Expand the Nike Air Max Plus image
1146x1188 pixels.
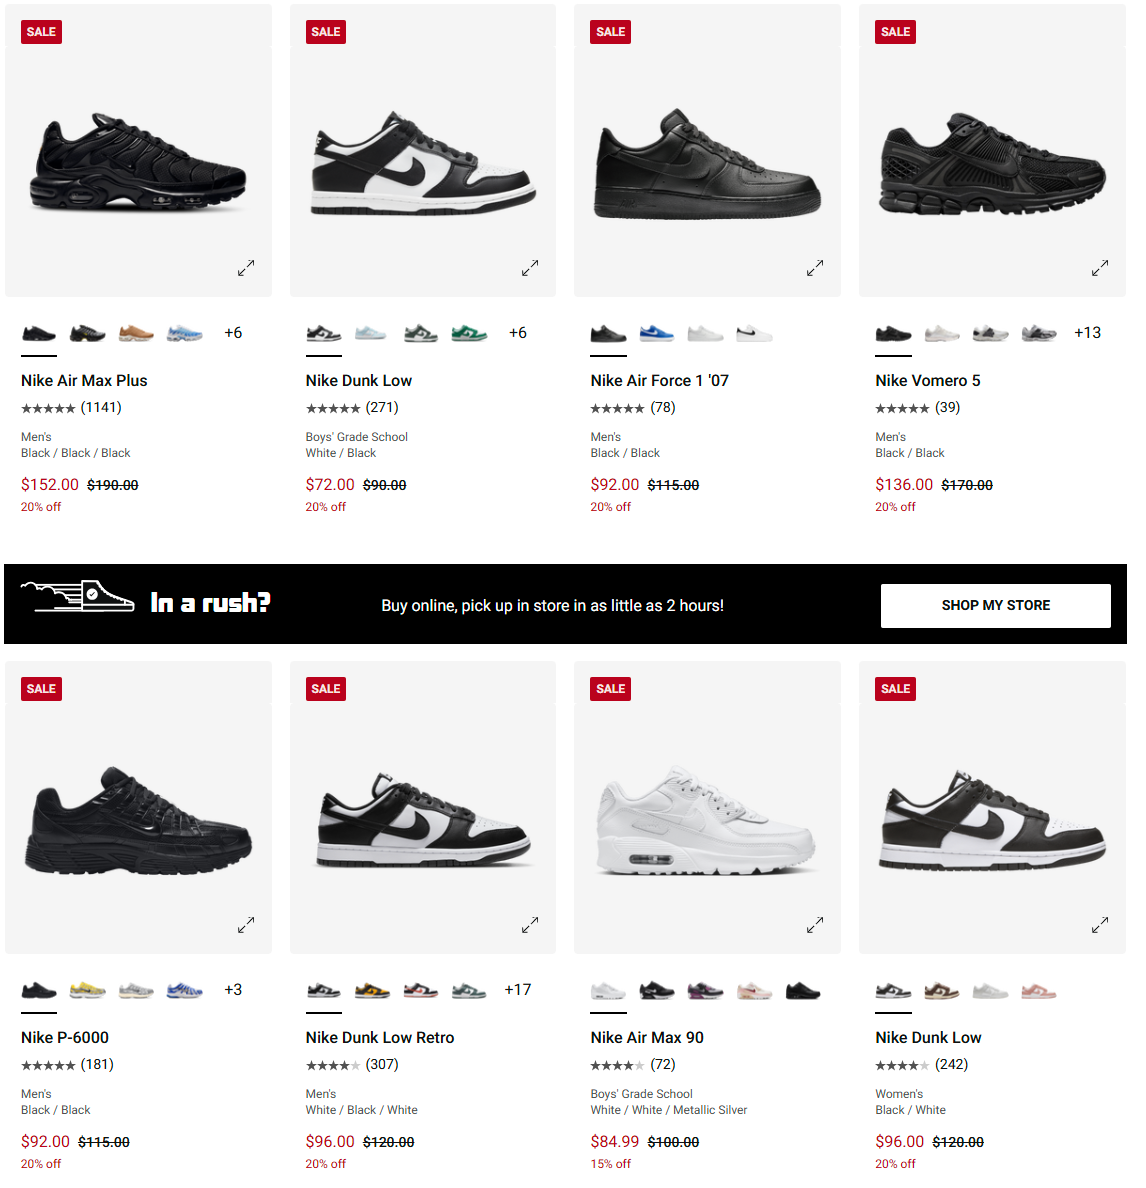click(246, 268)
